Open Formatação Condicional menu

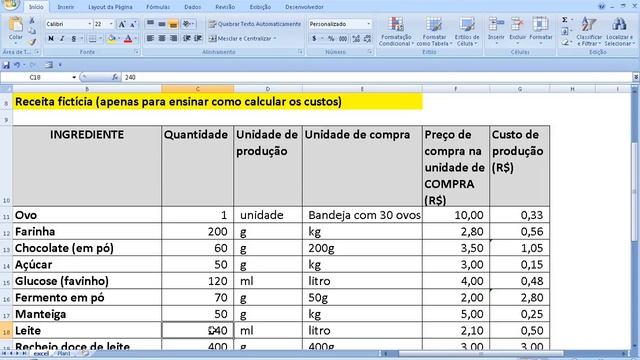(396, 31)
